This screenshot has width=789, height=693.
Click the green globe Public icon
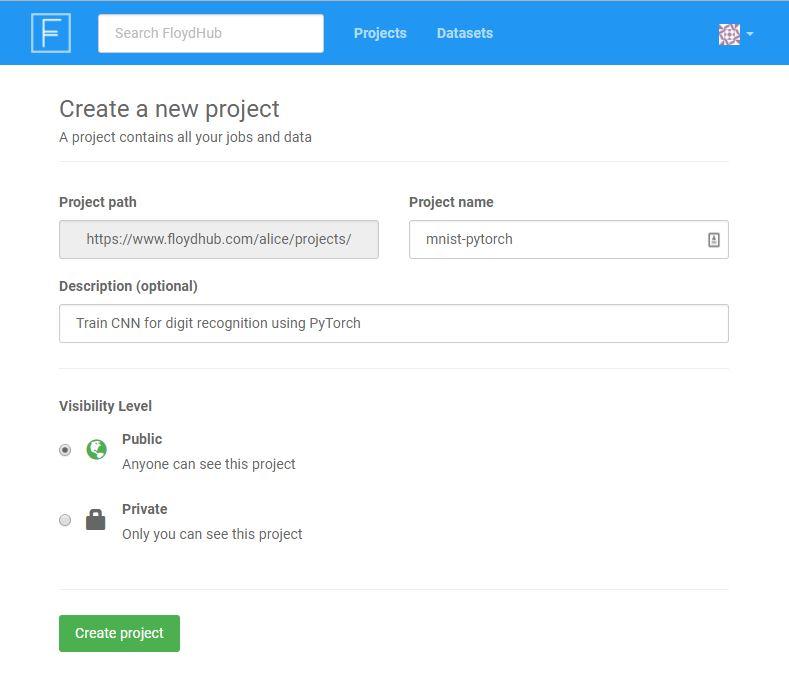click(x=96, y=449)
